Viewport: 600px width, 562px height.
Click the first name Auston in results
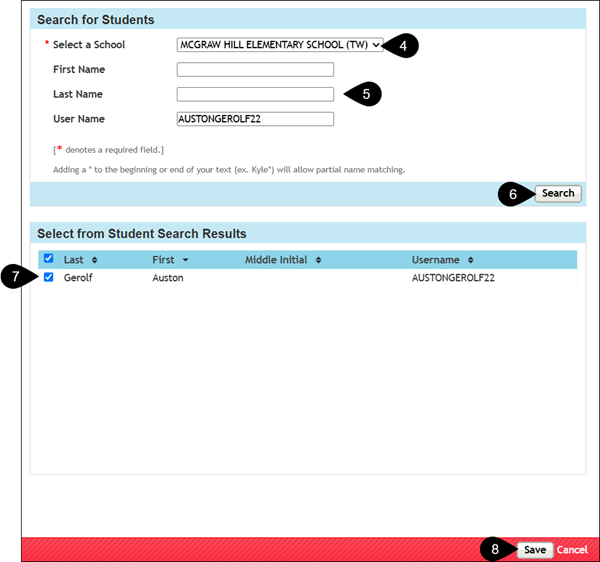[x=167, y=278]
